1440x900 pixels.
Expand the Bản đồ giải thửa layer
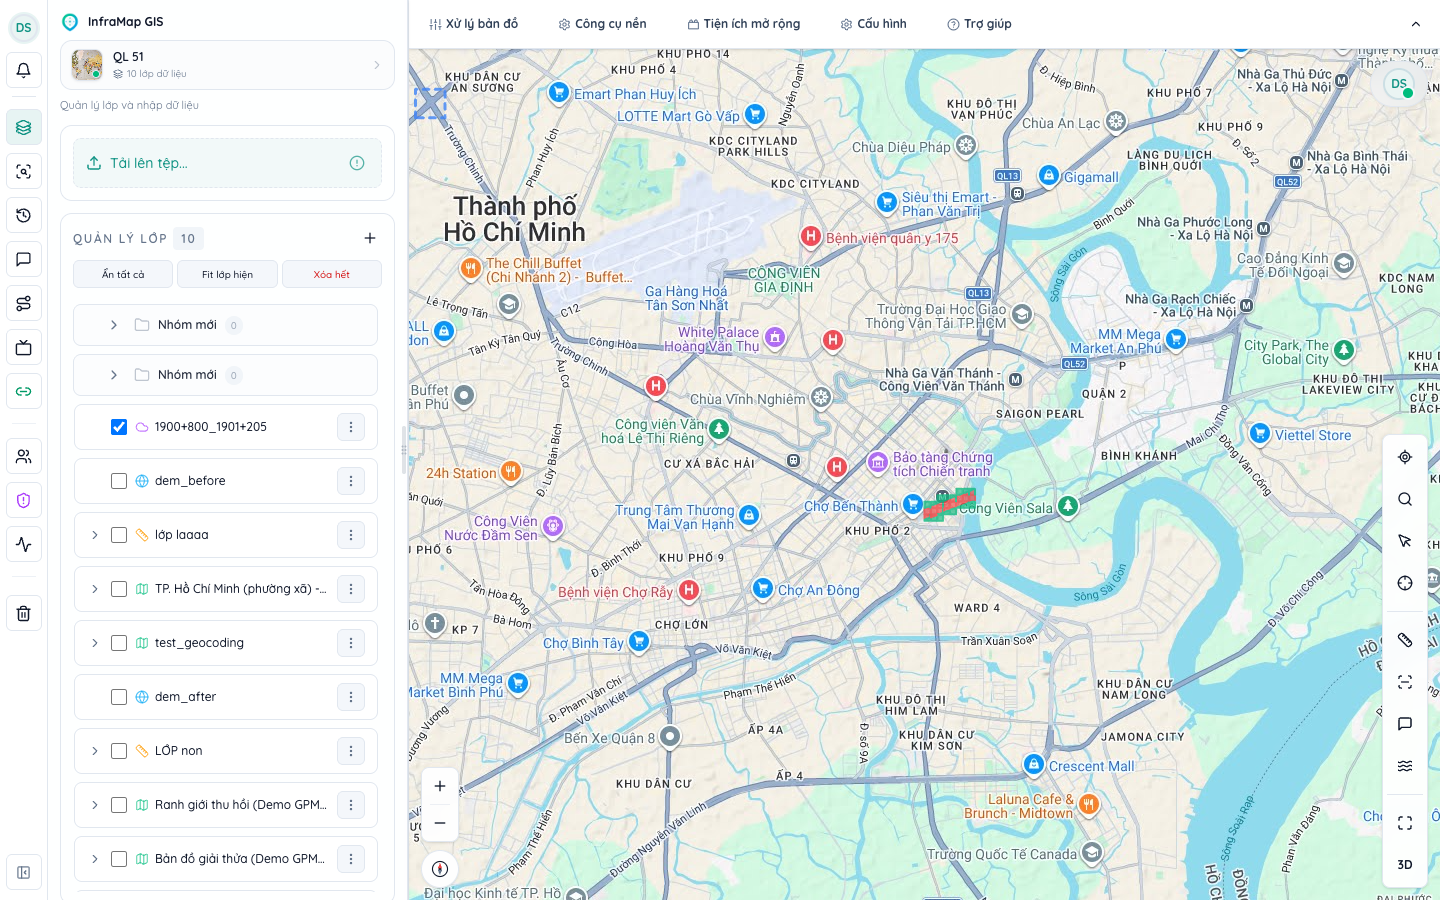[95, 859]
